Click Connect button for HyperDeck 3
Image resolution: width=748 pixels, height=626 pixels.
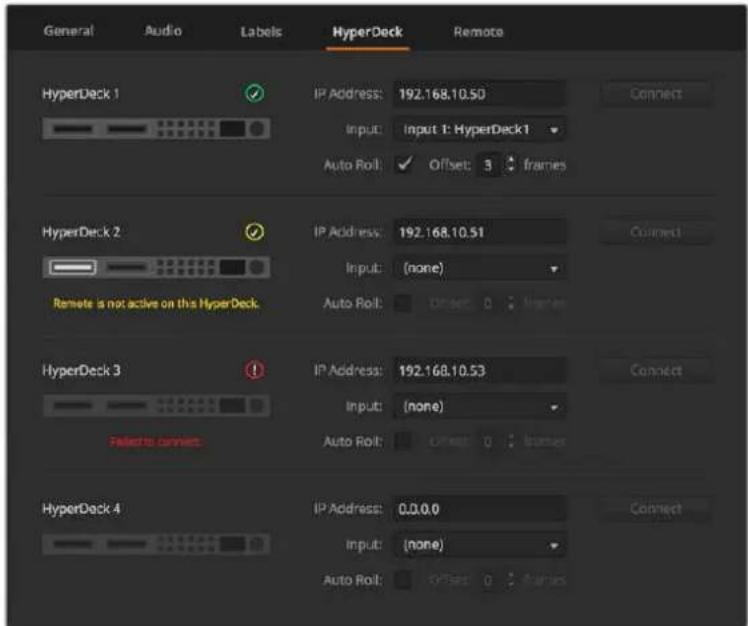[x=656, y=370]
